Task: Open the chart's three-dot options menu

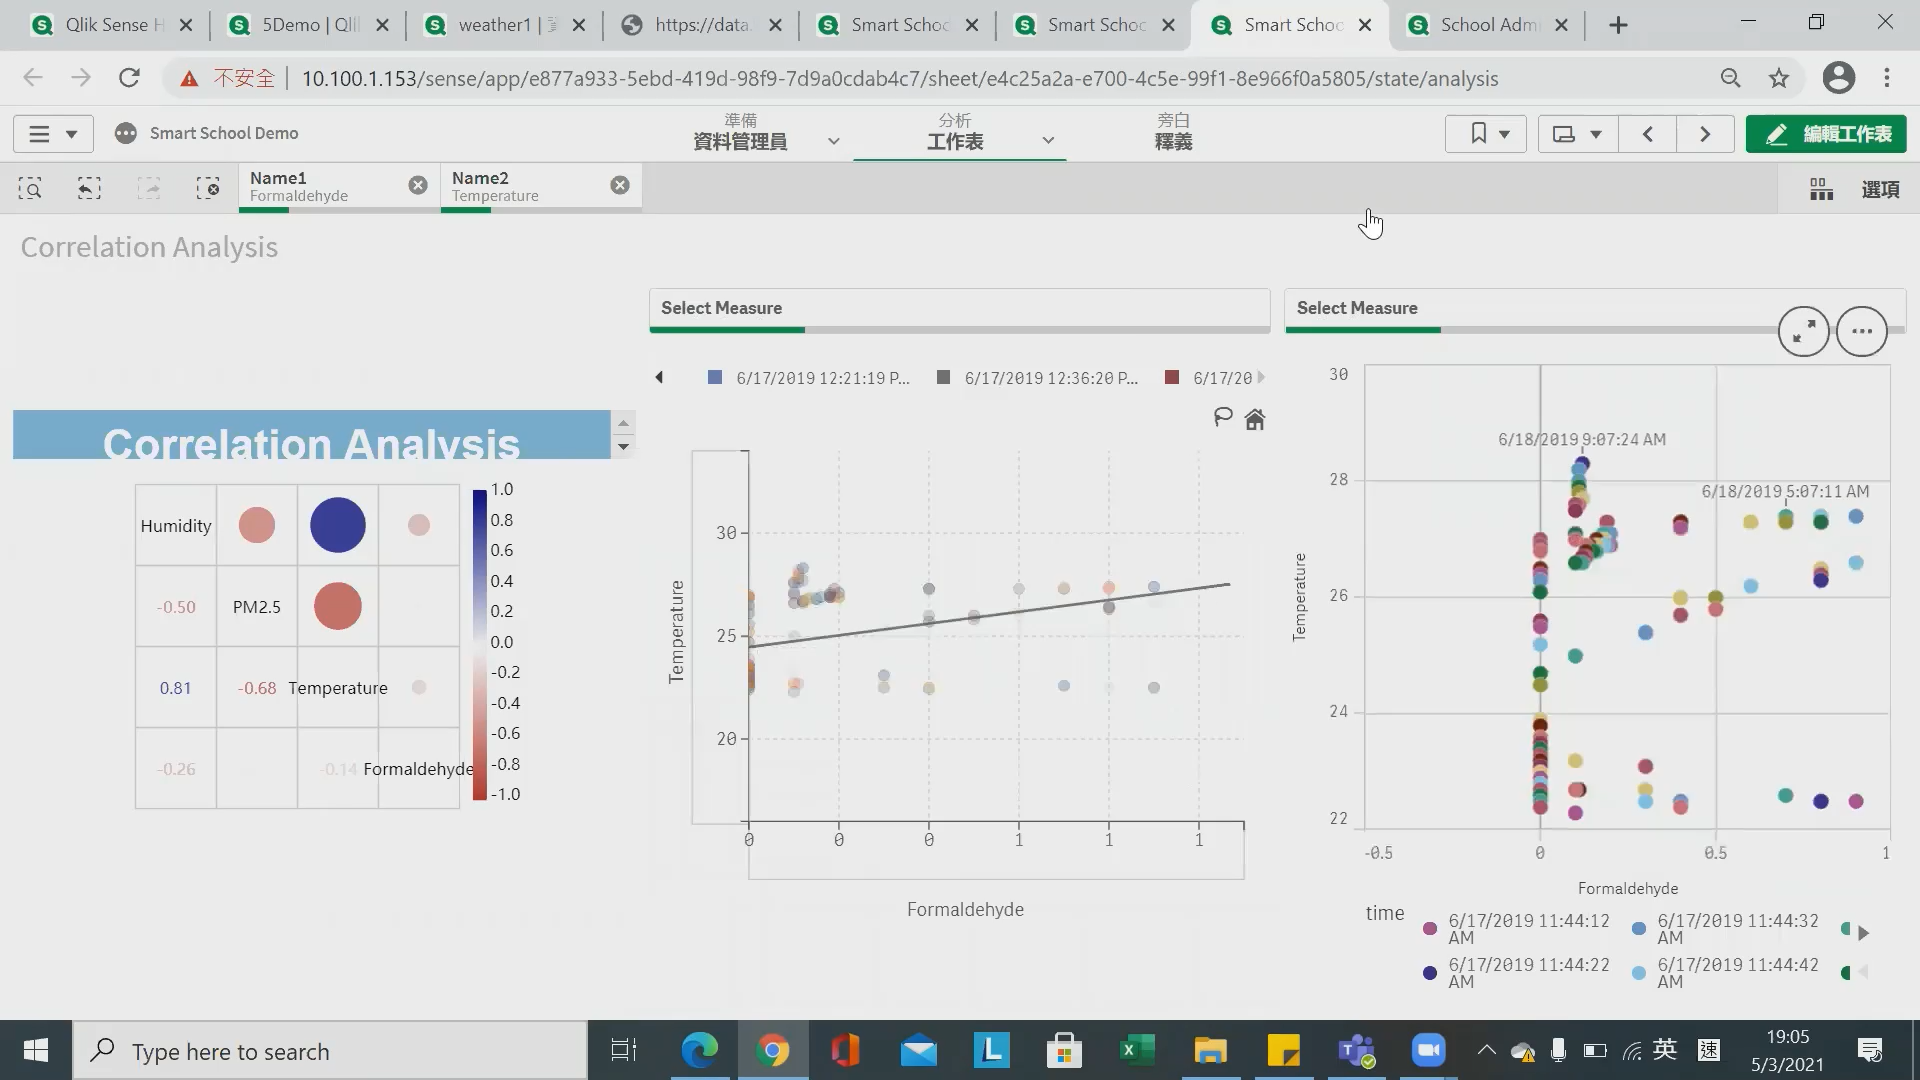Action: coord(1861,332)
